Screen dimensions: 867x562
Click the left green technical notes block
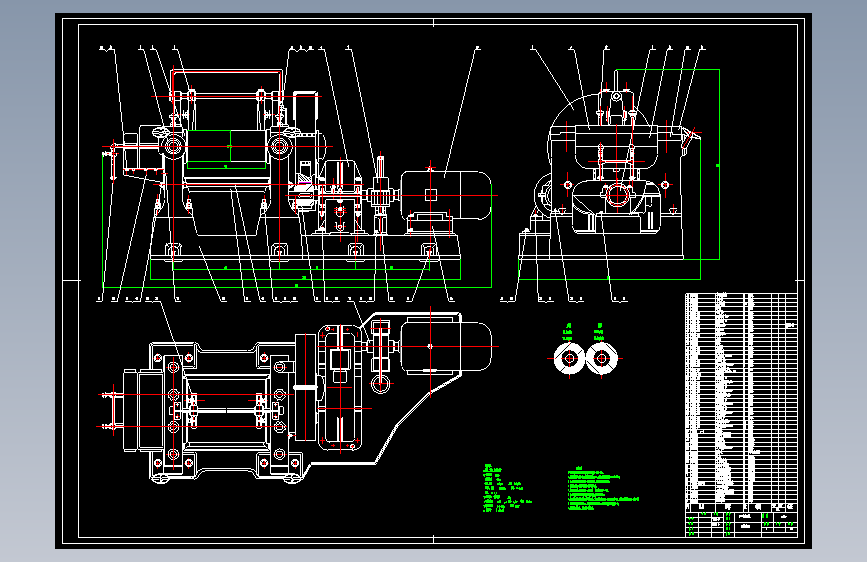pos(506,488)
